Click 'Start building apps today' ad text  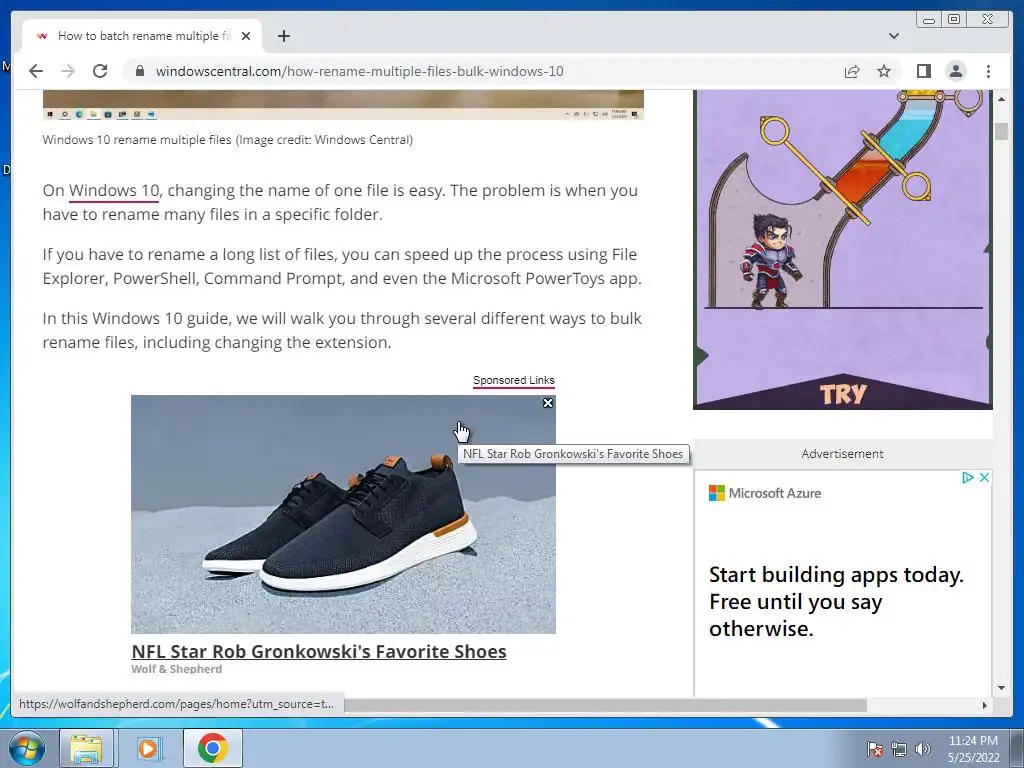836,601
